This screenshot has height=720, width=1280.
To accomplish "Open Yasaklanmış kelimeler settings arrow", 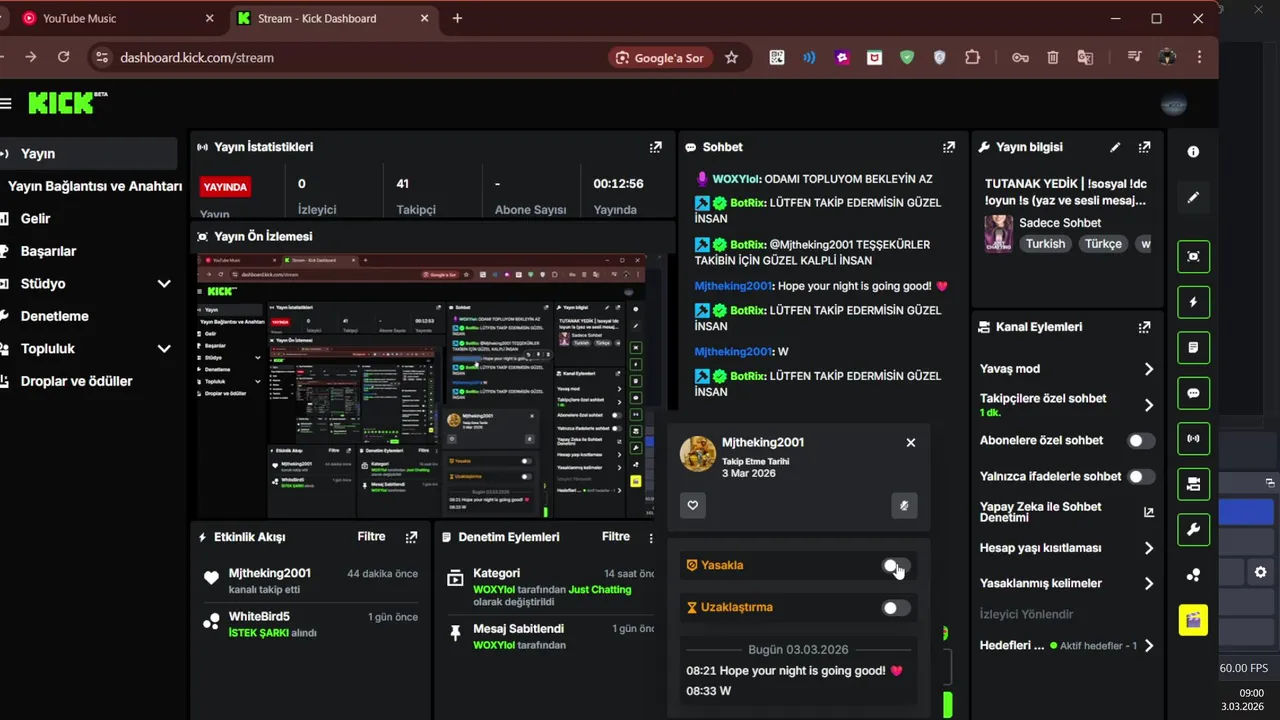I will pyautogui.click(x=1148, y=583).
